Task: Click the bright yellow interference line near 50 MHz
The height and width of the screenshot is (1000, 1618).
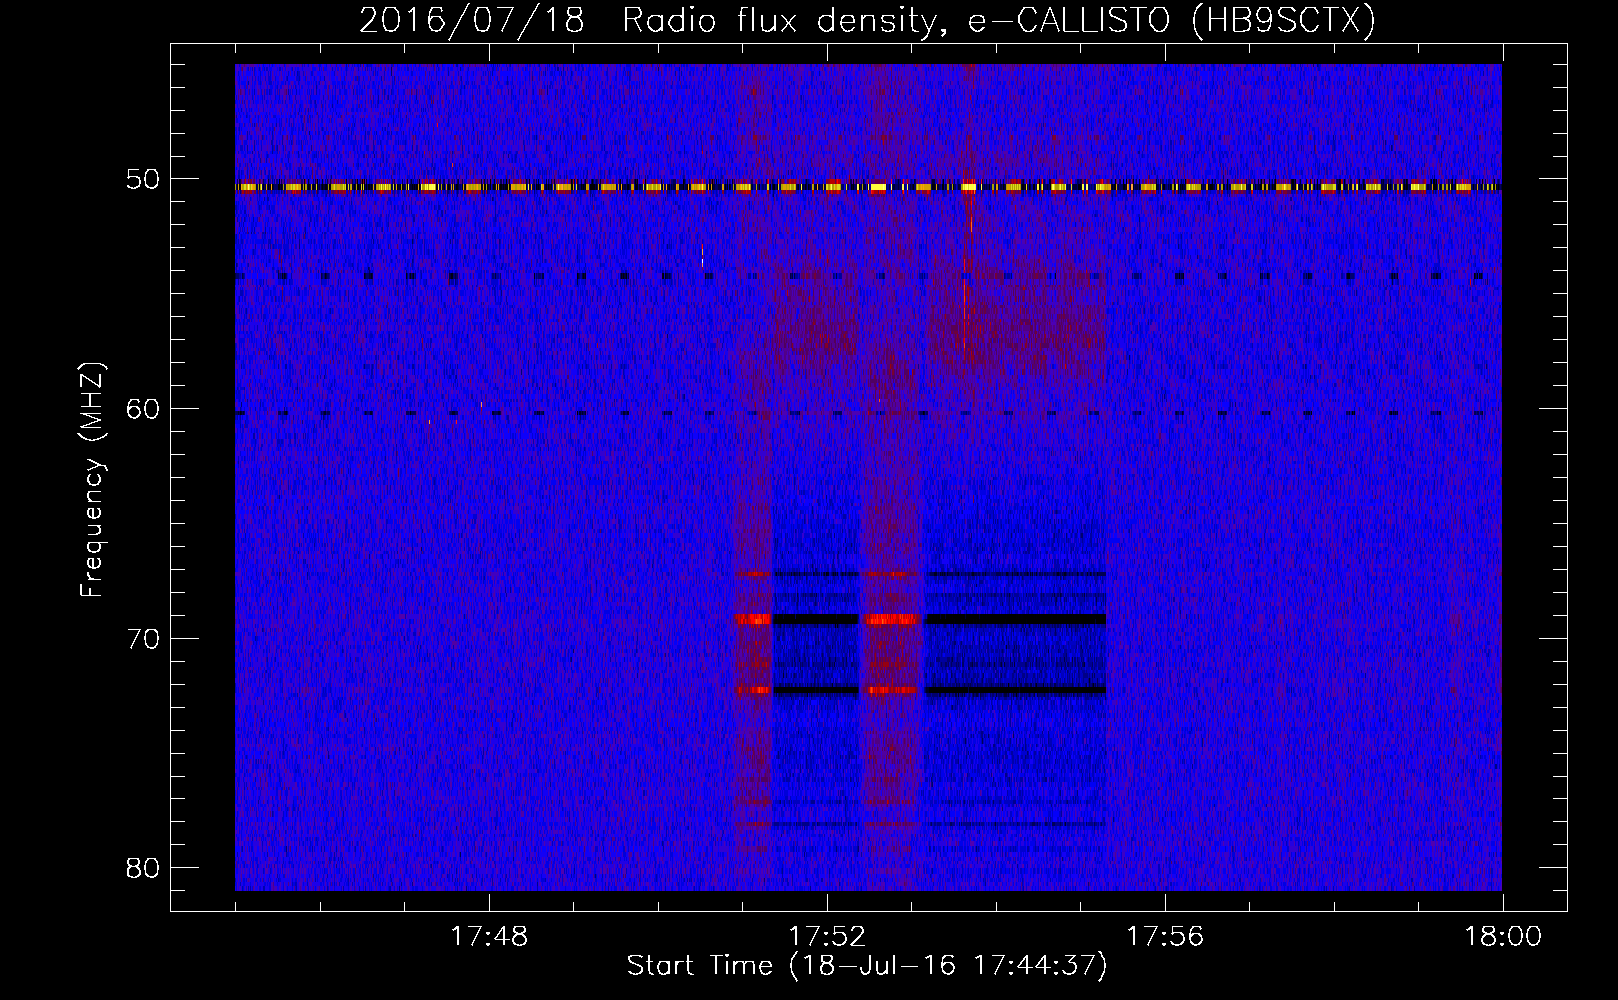Action: pyautogui.click(x=868, y=187)
